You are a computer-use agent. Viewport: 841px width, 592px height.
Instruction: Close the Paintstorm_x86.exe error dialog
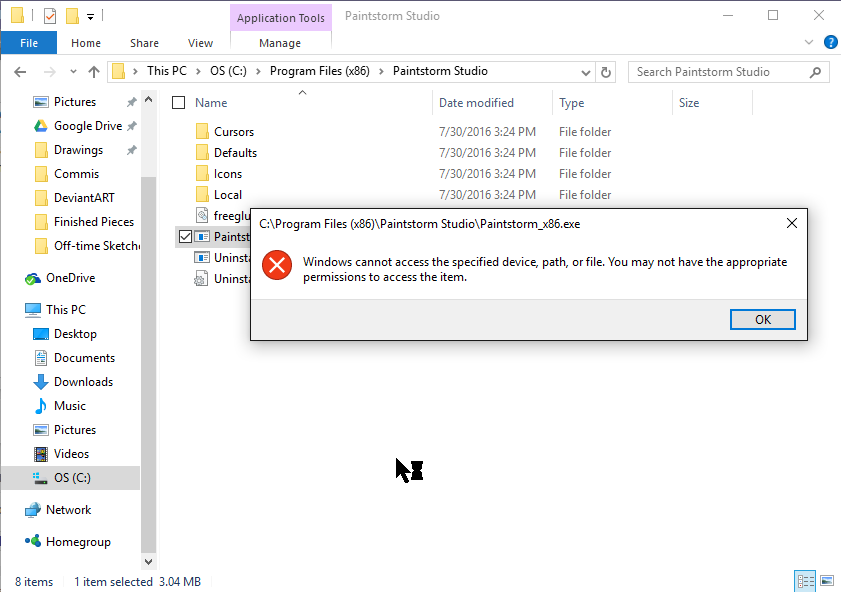[x=792, y=223]
